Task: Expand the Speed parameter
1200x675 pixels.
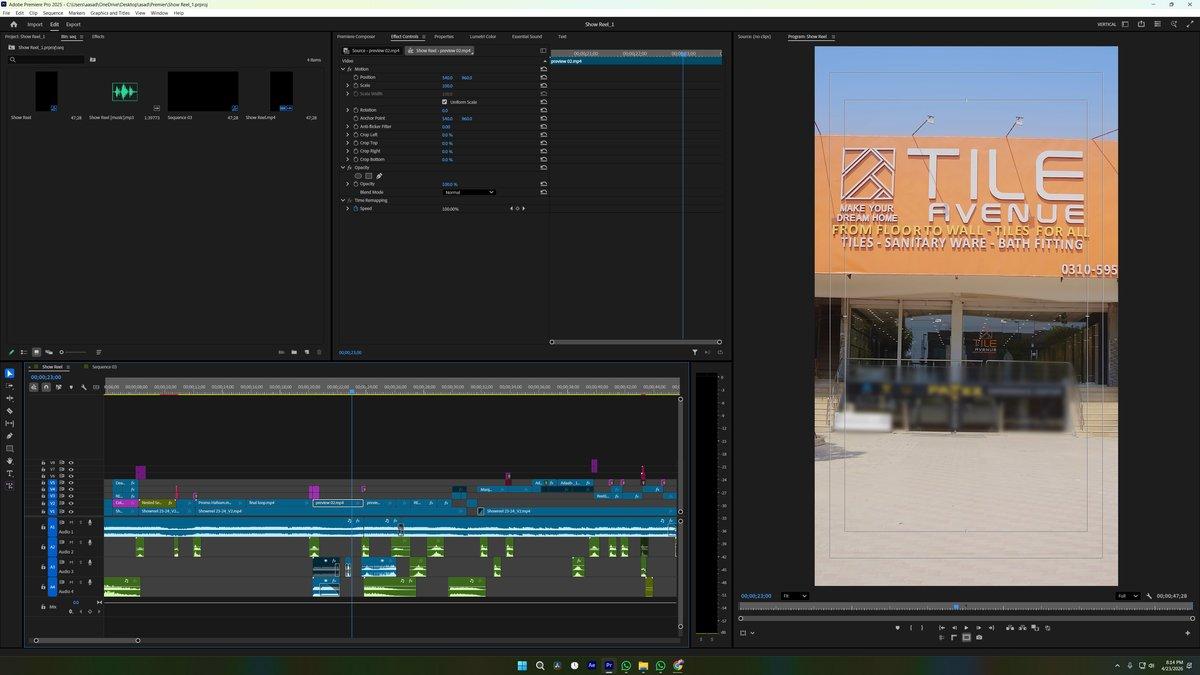Action: tap(348, 208)
